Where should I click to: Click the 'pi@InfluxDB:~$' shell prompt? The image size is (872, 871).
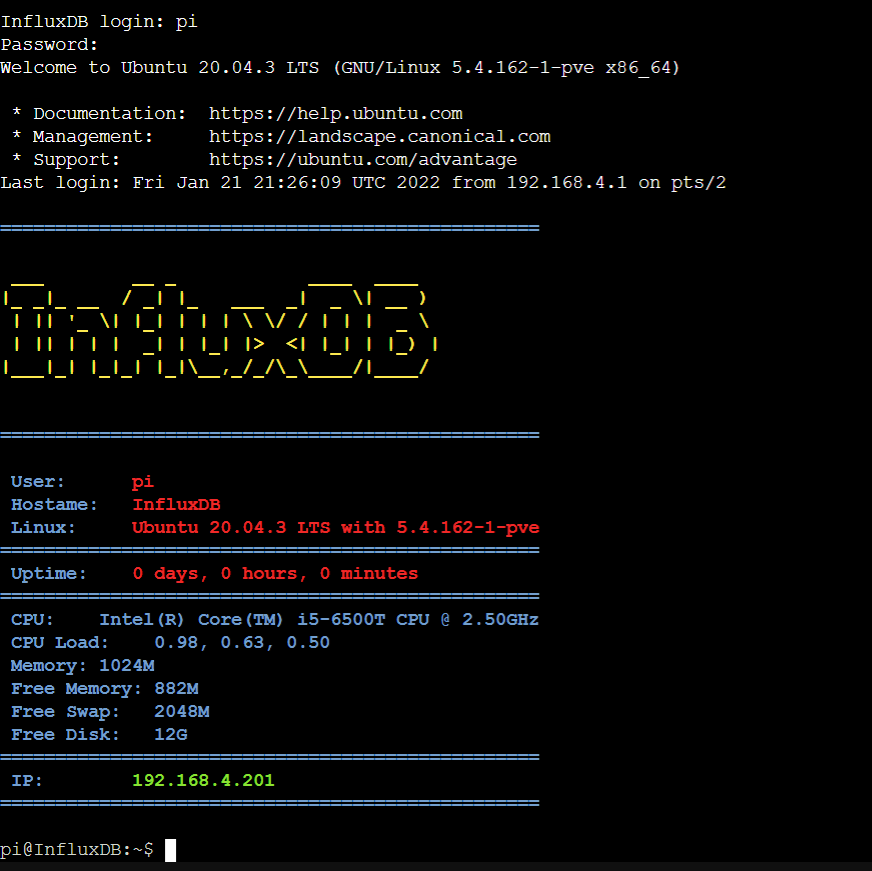click(x=77, y=850)
